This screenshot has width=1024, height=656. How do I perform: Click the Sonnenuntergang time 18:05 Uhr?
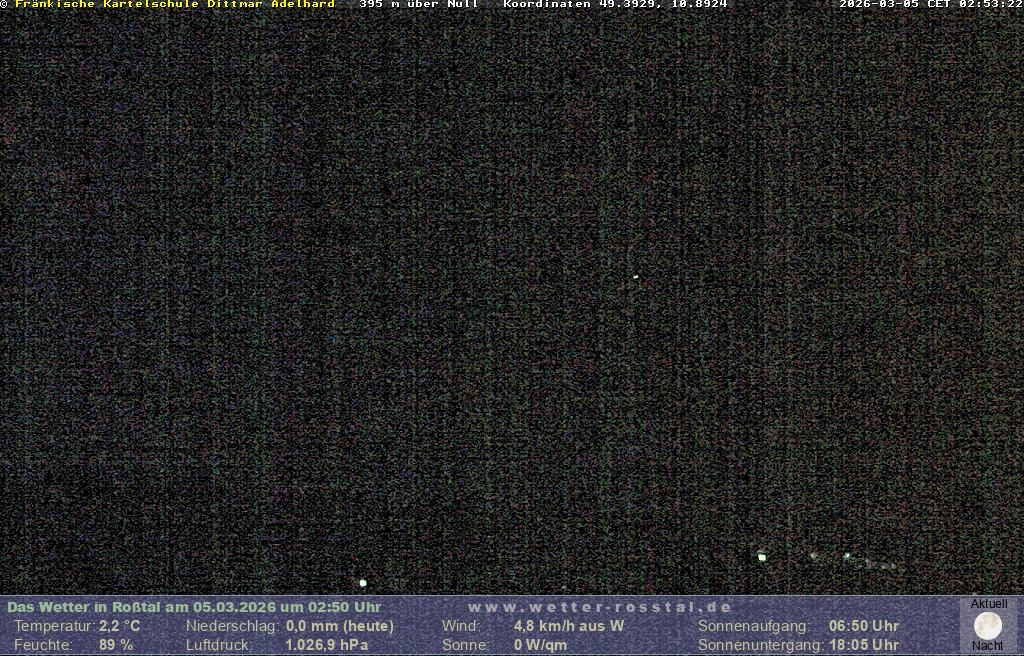point(863,645)
